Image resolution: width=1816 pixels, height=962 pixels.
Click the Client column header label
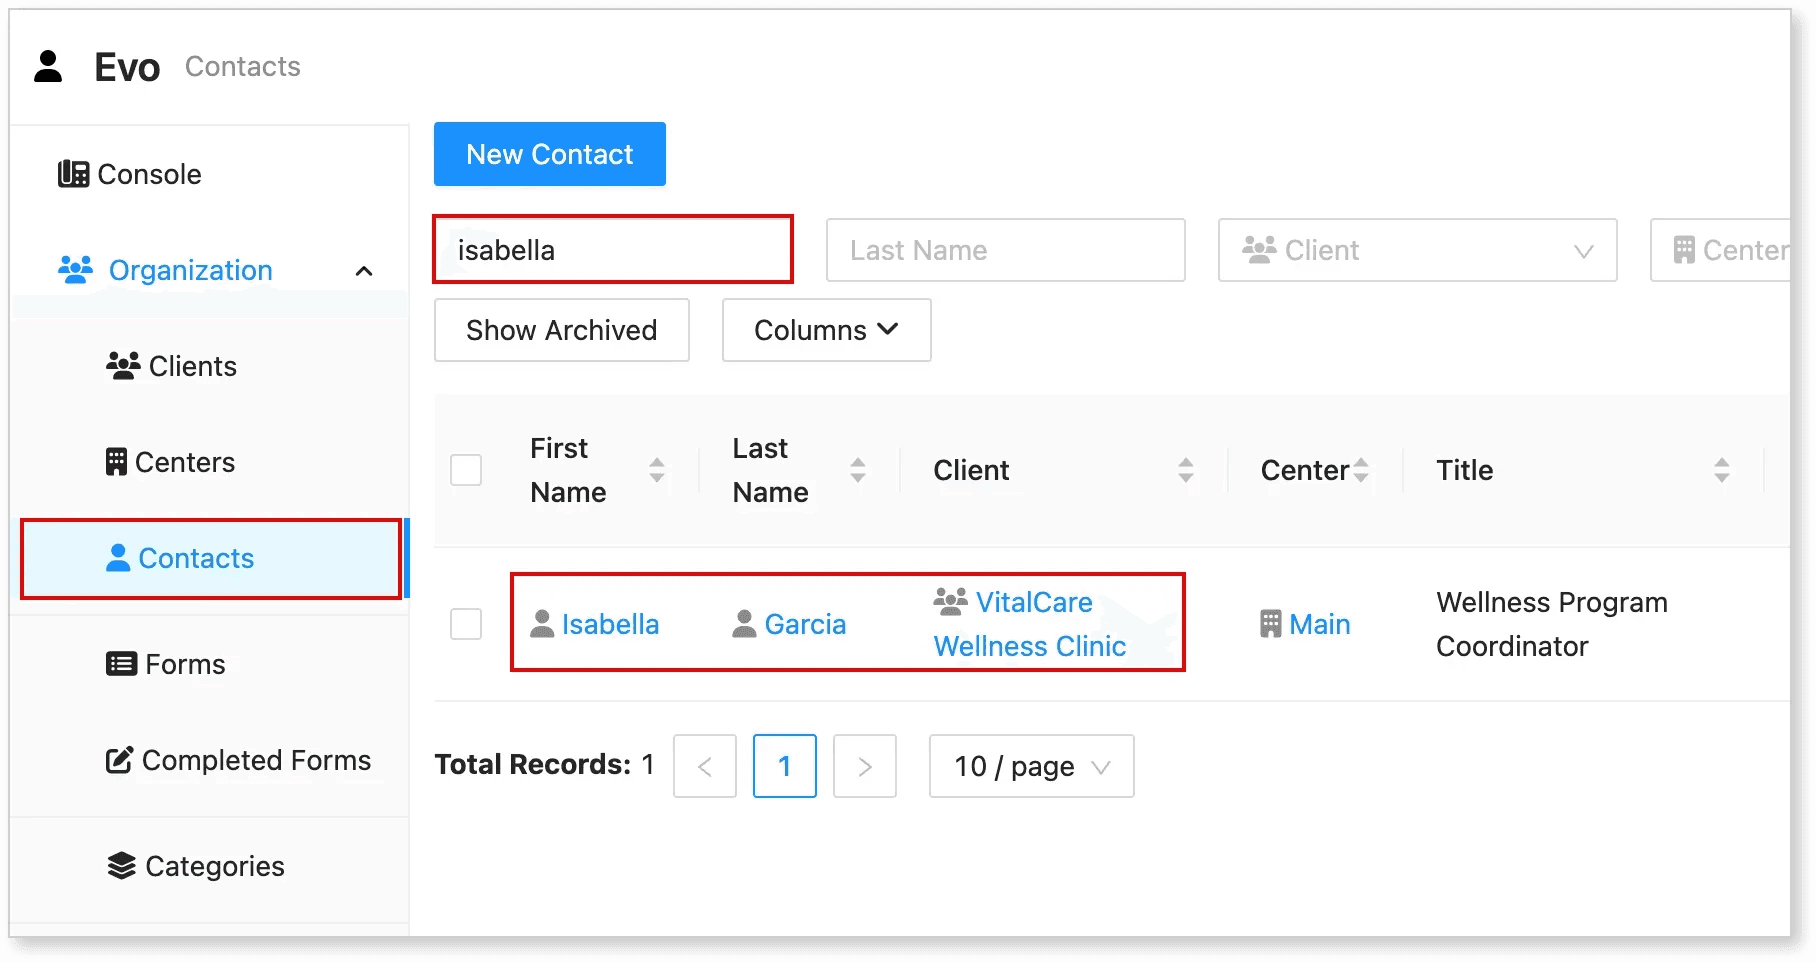[x=971, y=470]
